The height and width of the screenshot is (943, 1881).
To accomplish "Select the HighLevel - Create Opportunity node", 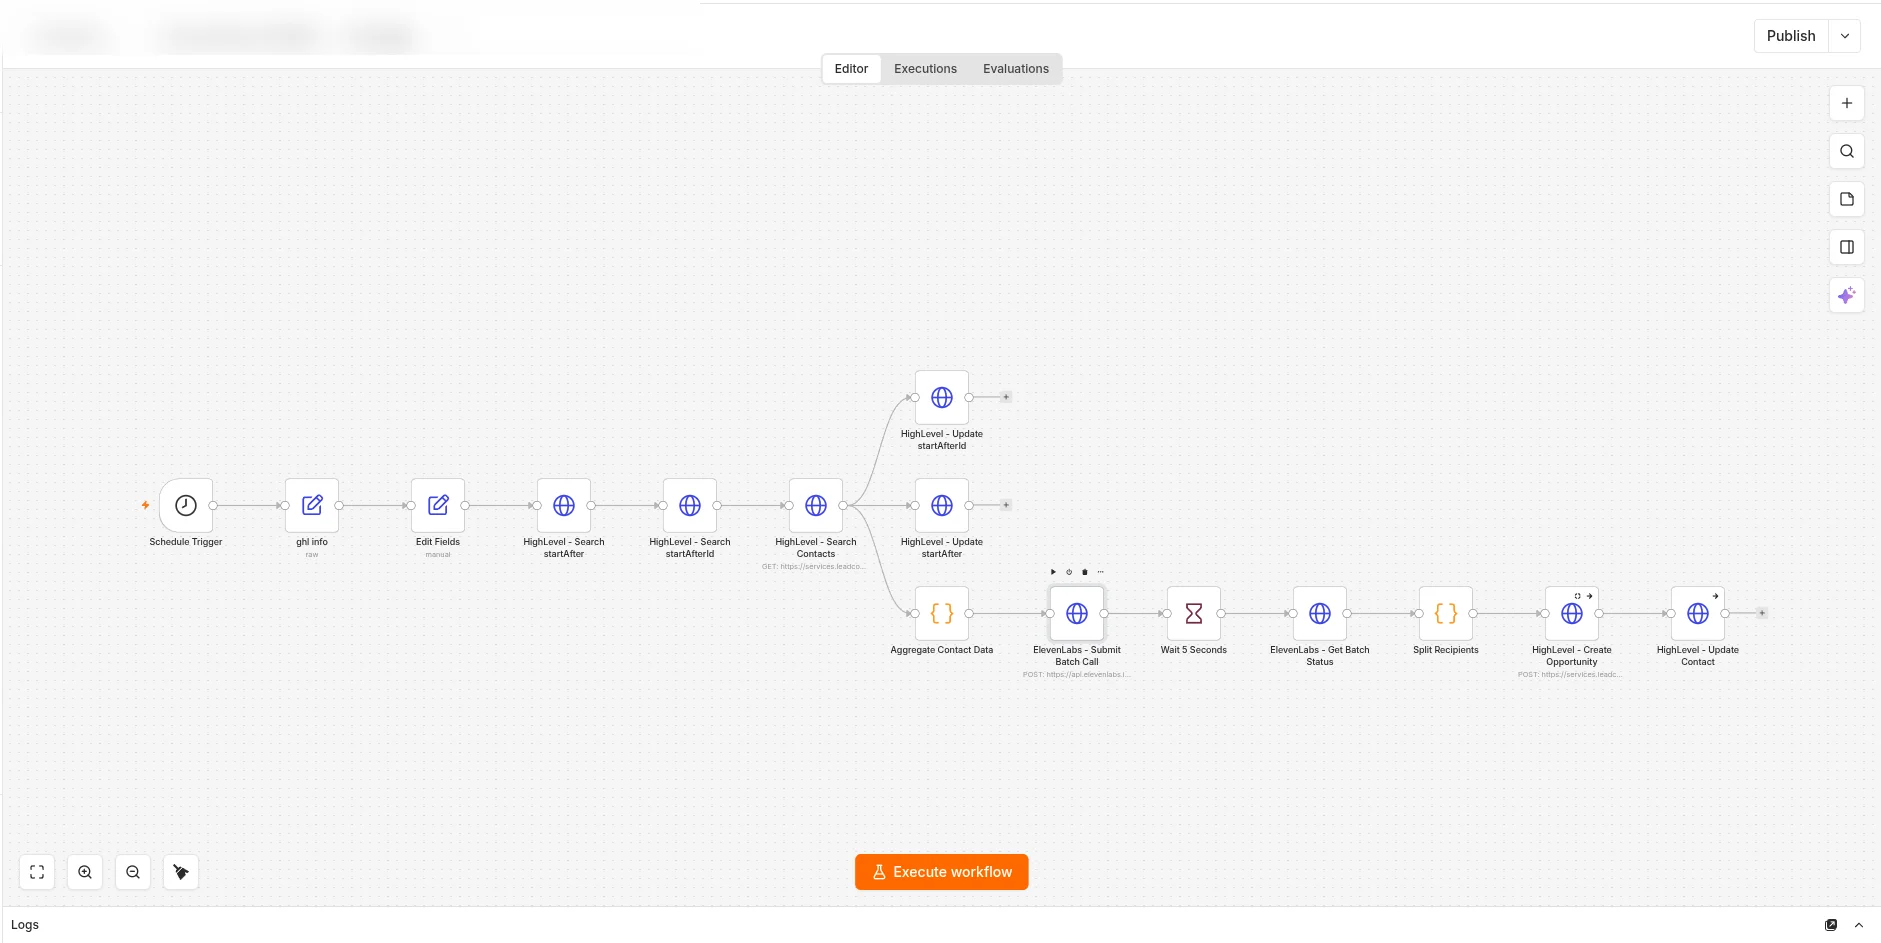I will pyautogui.click(x=1572, y=613).
